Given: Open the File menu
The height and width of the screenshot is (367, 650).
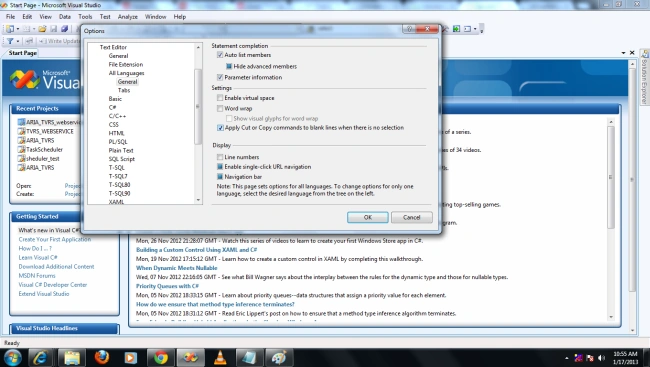Looking at the screenshot, I should click(10, 17).
